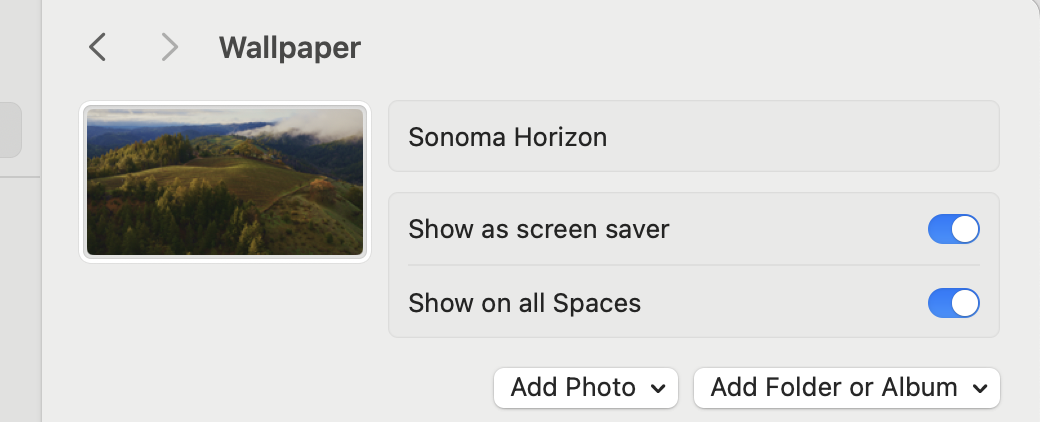Click the white knob of all Spaces switch
Image resolution: width=1040 pixels, height=422 pixels.
coord(965,302)
